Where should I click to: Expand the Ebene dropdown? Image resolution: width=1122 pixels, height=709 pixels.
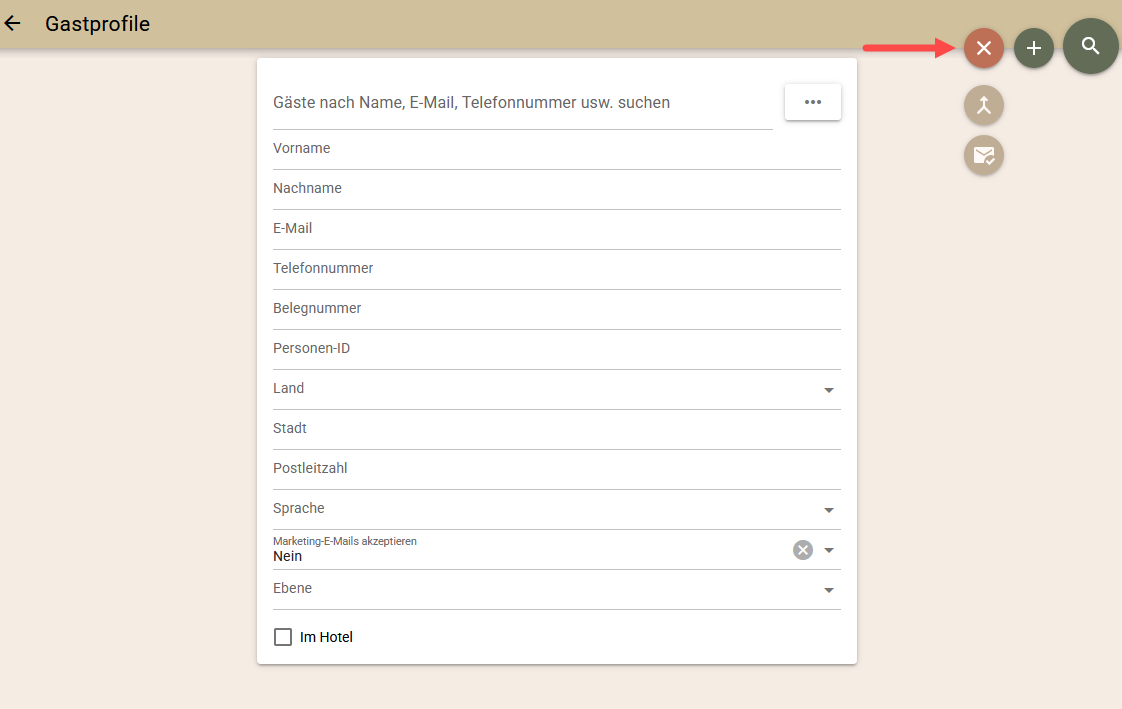[x=557, y=590]
